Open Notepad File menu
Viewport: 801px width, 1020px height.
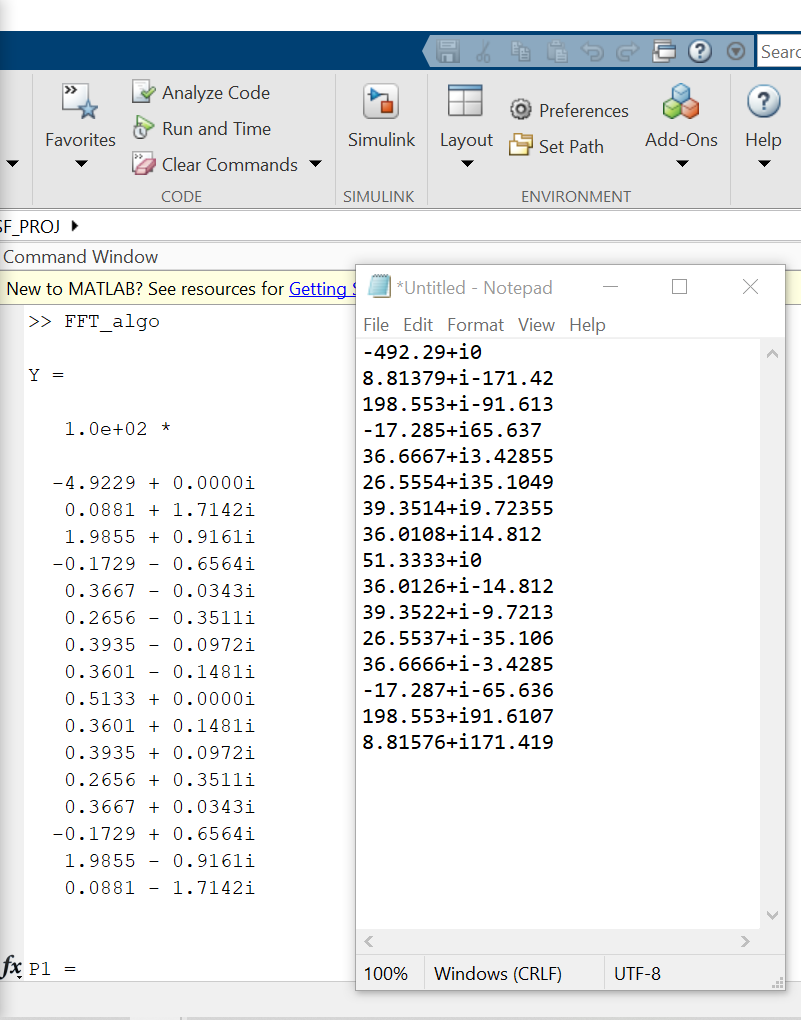pos(376,324)
